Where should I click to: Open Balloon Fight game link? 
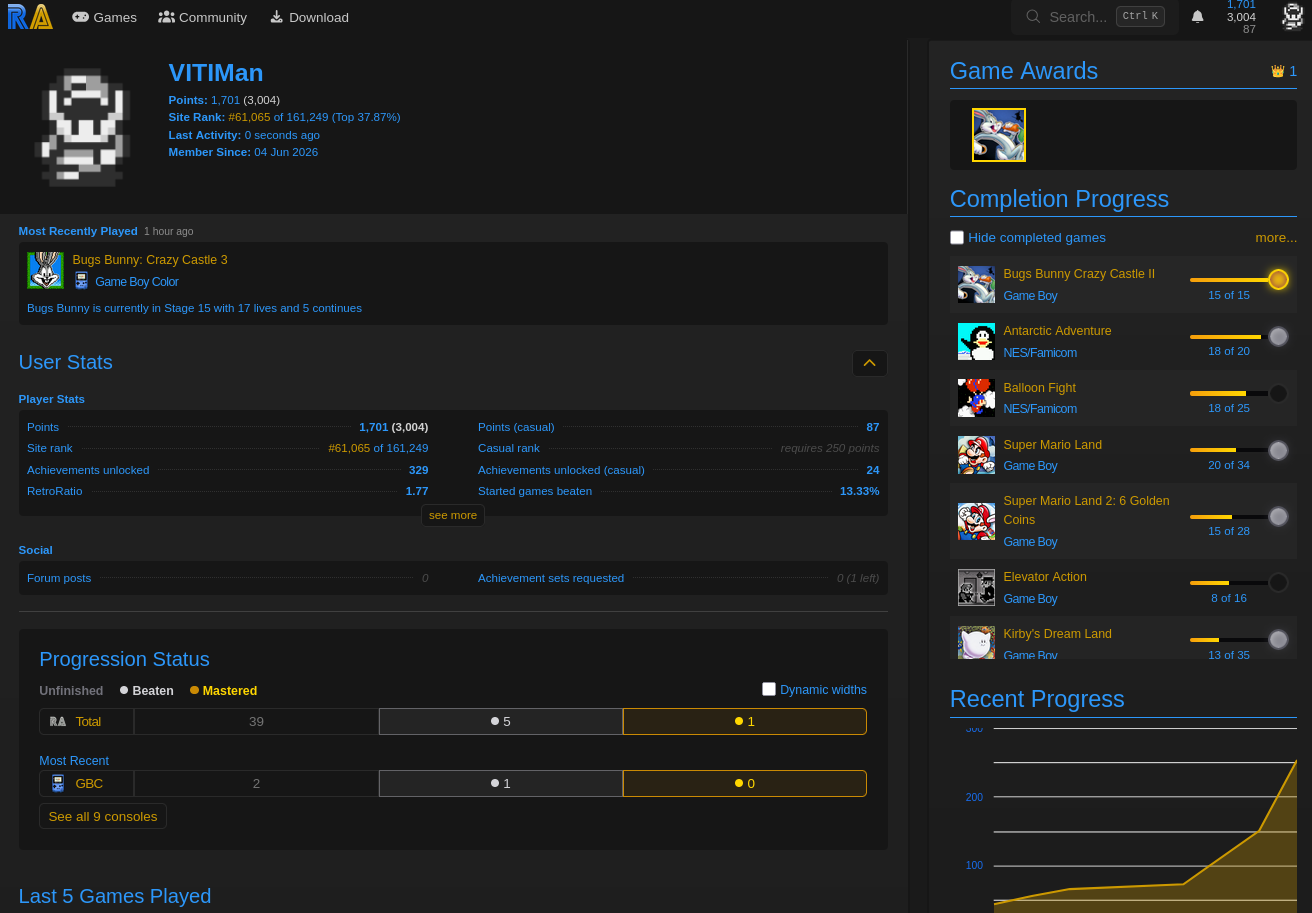[1039, 388]
